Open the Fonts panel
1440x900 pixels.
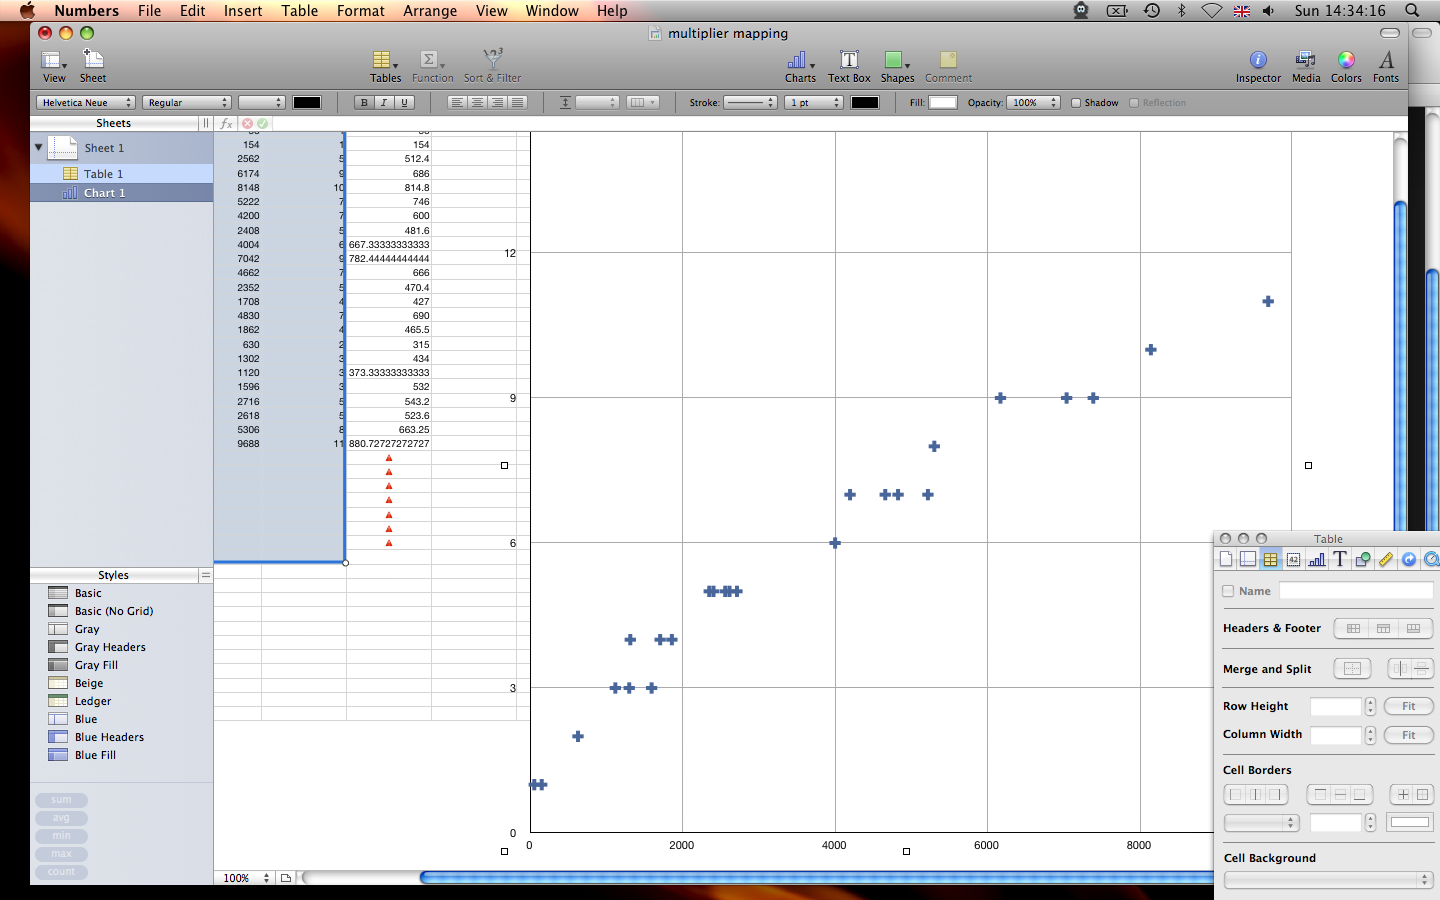pos(1386,66)
